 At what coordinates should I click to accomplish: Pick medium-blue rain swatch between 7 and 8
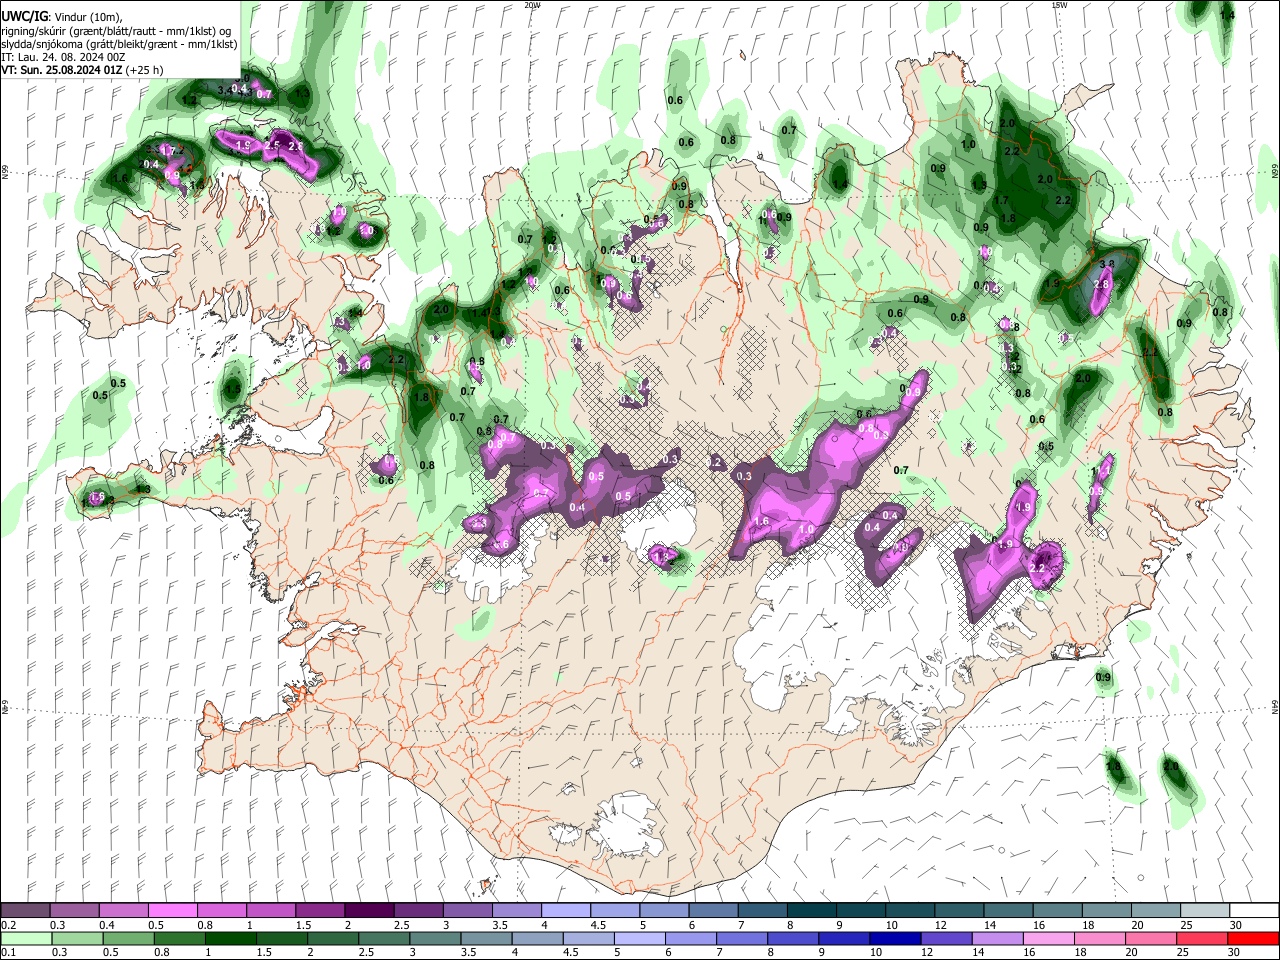click(741, 938)
